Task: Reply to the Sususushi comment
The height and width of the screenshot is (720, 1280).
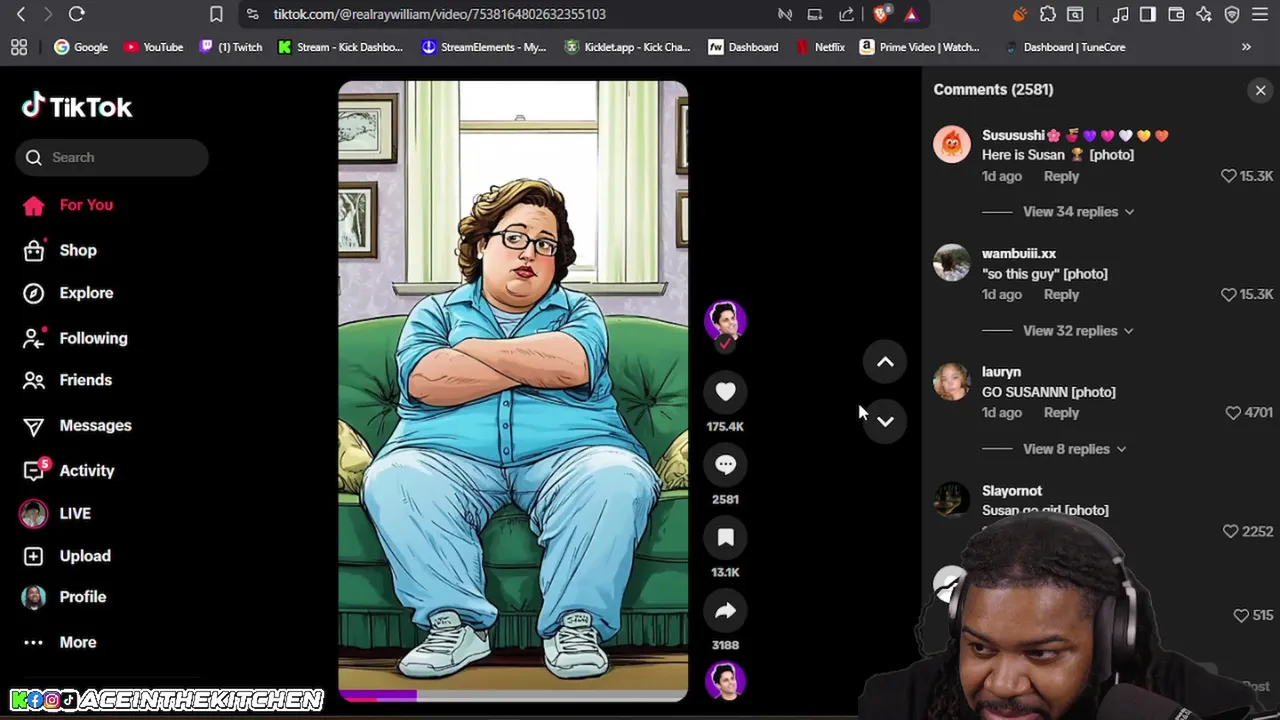Action: click(x=1061, y=176)
